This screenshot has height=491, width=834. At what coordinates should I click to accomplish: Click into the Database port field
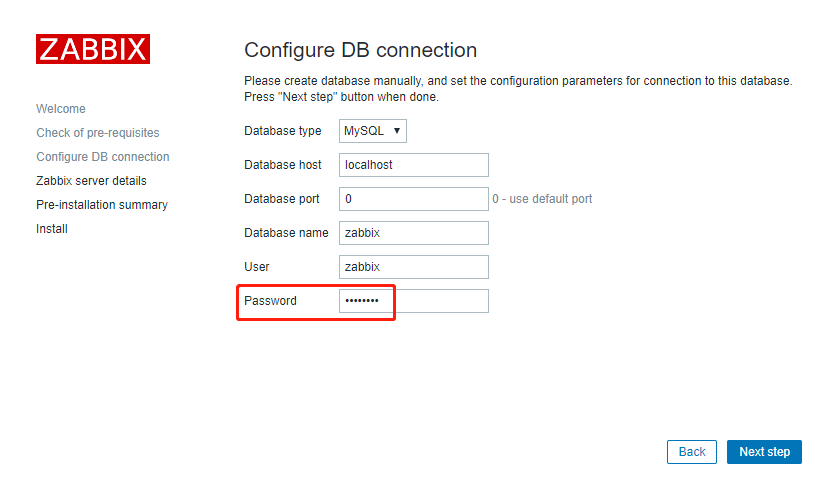[414, 199]
